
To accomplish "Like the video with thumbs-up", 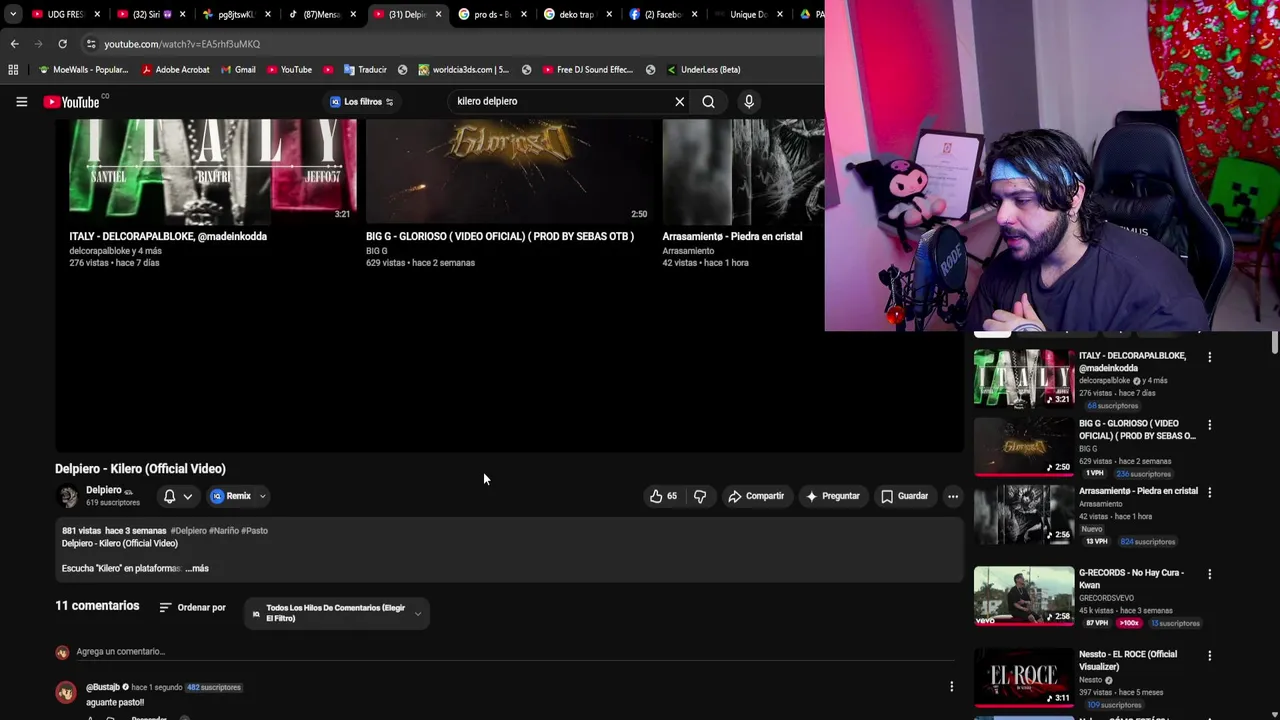I will pos(663,496).
